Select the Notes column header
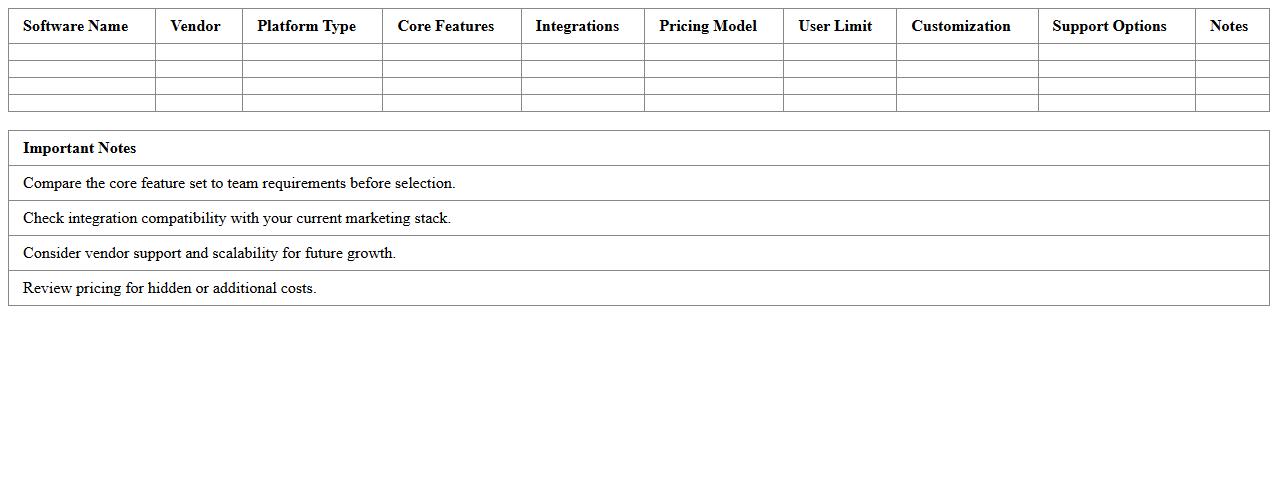 coord(1228,26)
